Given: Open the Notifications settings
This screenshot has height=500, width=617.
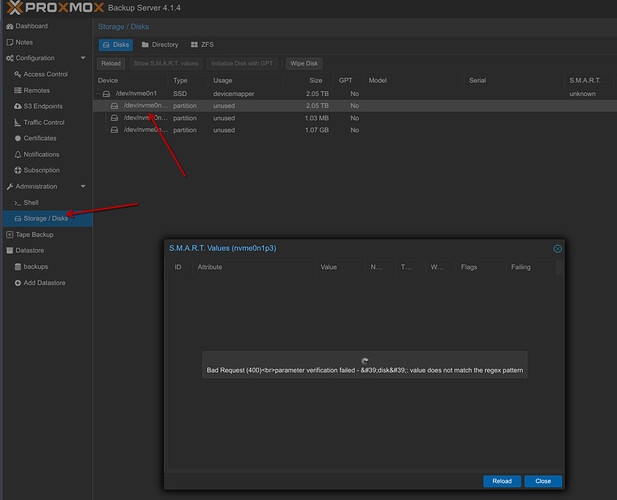Looking at the screenshot, I should (42, 154).
